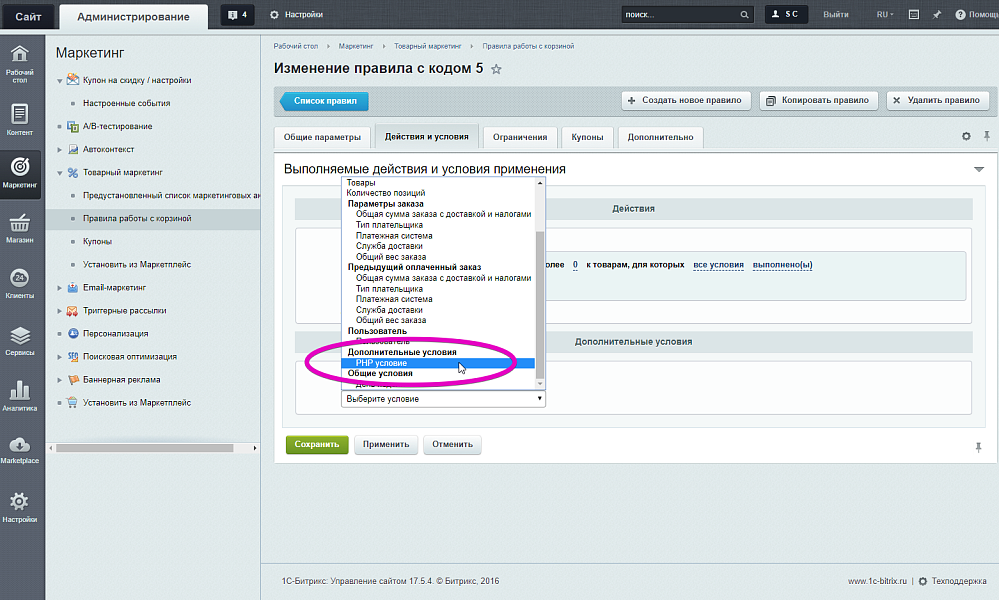Switch to the Ограничения tab
Viewport: 999px width, 600px height.
[x=519, y=137]
